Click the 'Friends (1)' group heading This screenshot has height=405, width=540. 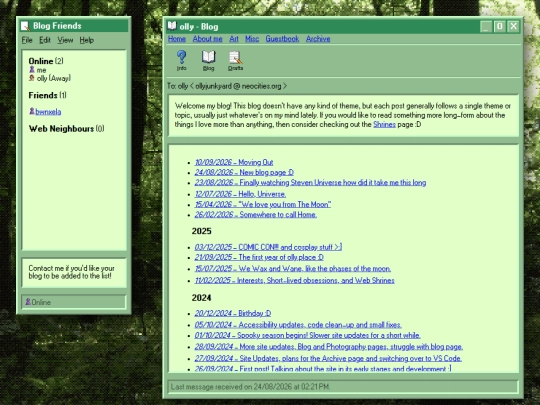coord(48,95)
